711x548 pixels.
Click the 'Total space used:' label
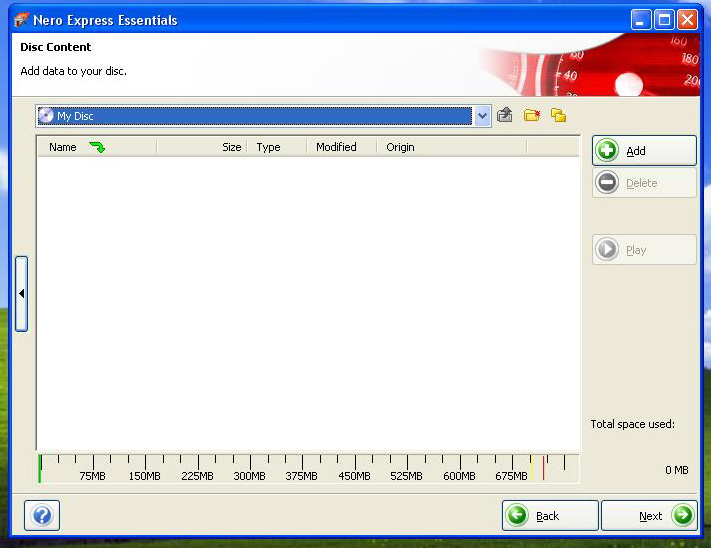(x=633, y=424)
